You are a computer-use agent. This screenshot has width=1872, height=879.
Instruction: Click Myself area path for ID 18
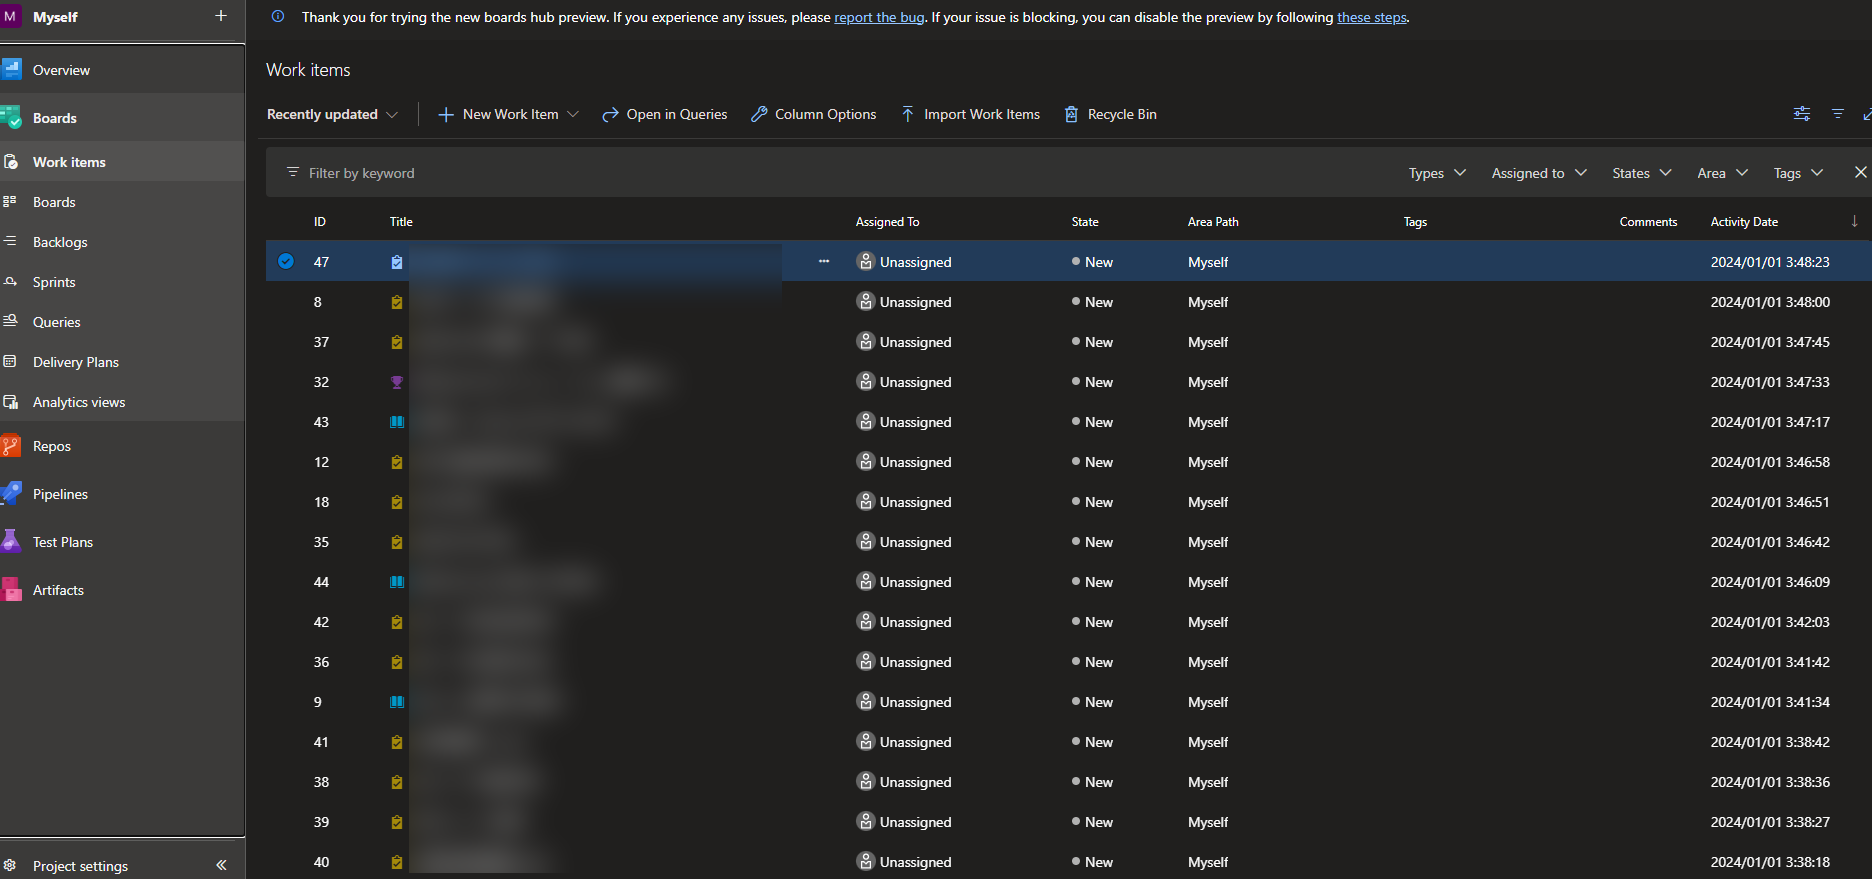click(x=1208, y=502)
